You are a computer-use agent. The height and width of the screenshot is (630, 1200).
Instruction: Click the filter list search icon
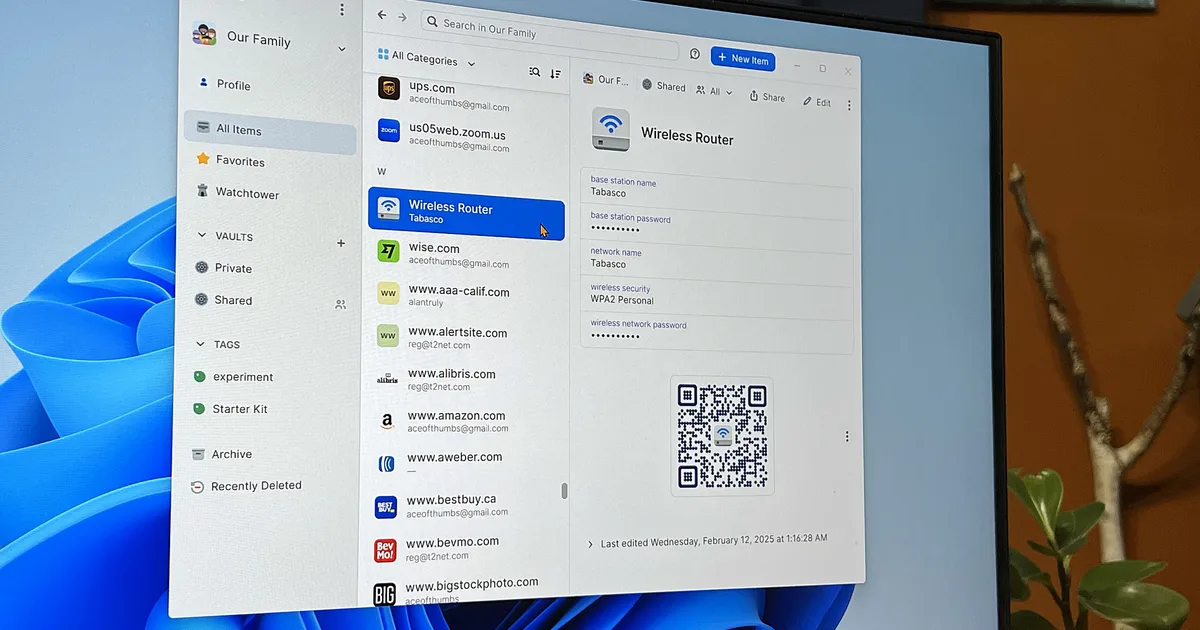534,72
